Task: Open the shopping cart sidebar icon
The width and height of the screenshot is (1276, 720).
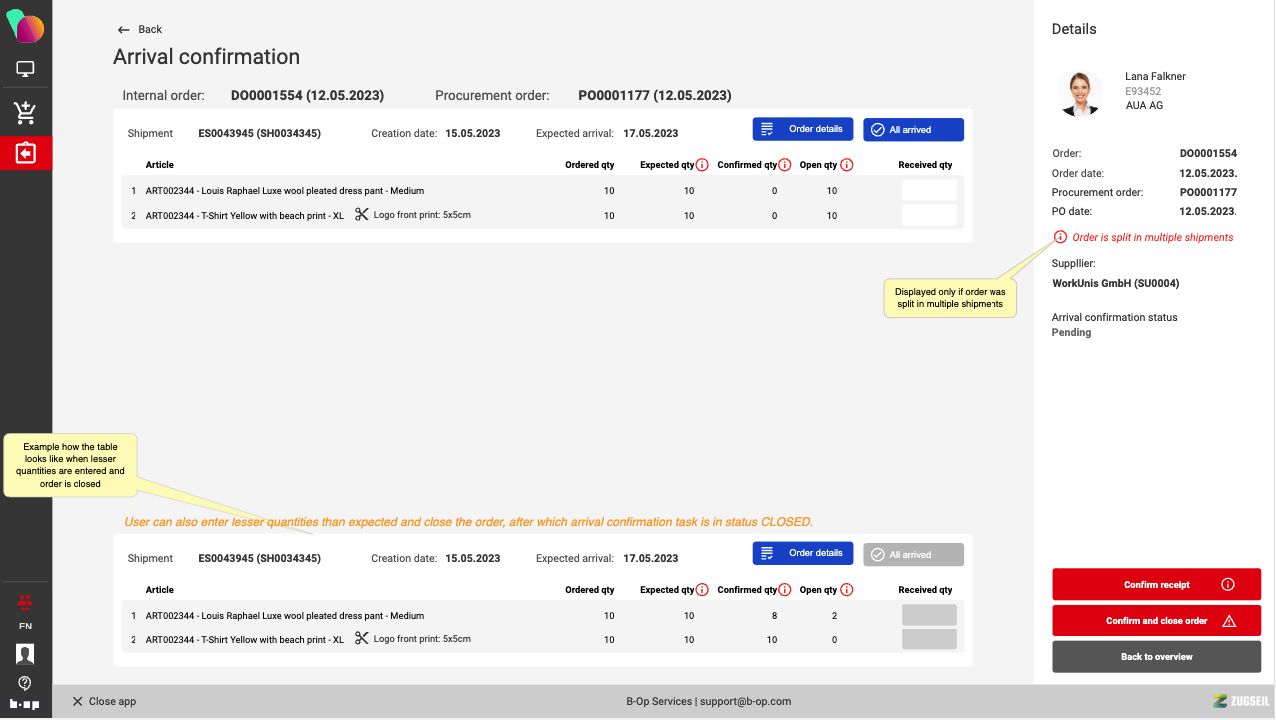Action: (x=25, y=112)
